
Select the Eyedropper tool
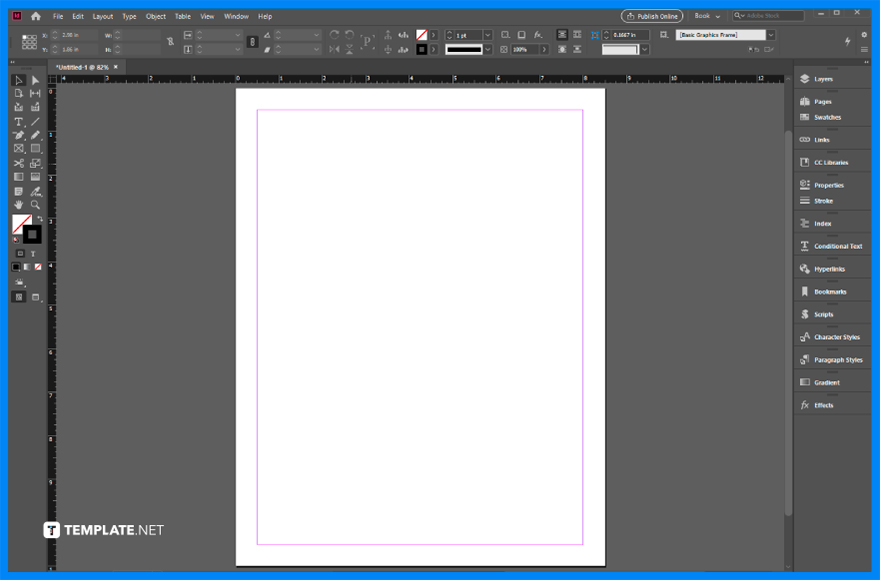33,192
